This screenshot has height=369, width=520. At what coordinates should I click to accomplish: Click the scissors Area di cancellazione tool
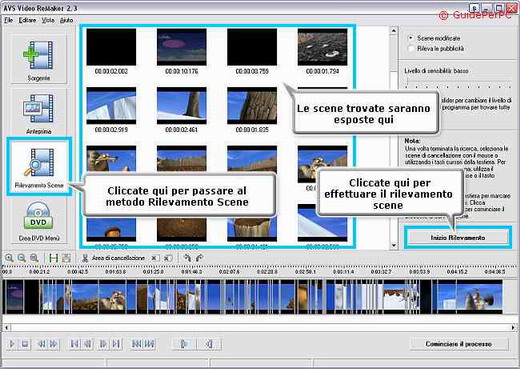coord(113,258)
